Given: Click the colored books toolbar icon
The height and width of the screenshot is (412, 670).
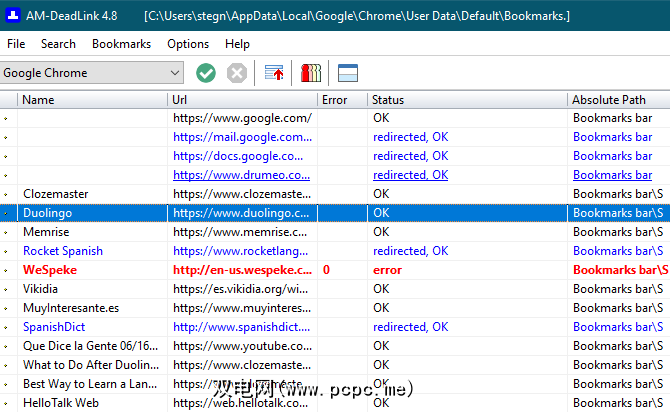Looking at the screenshot, I should (311, 73).
